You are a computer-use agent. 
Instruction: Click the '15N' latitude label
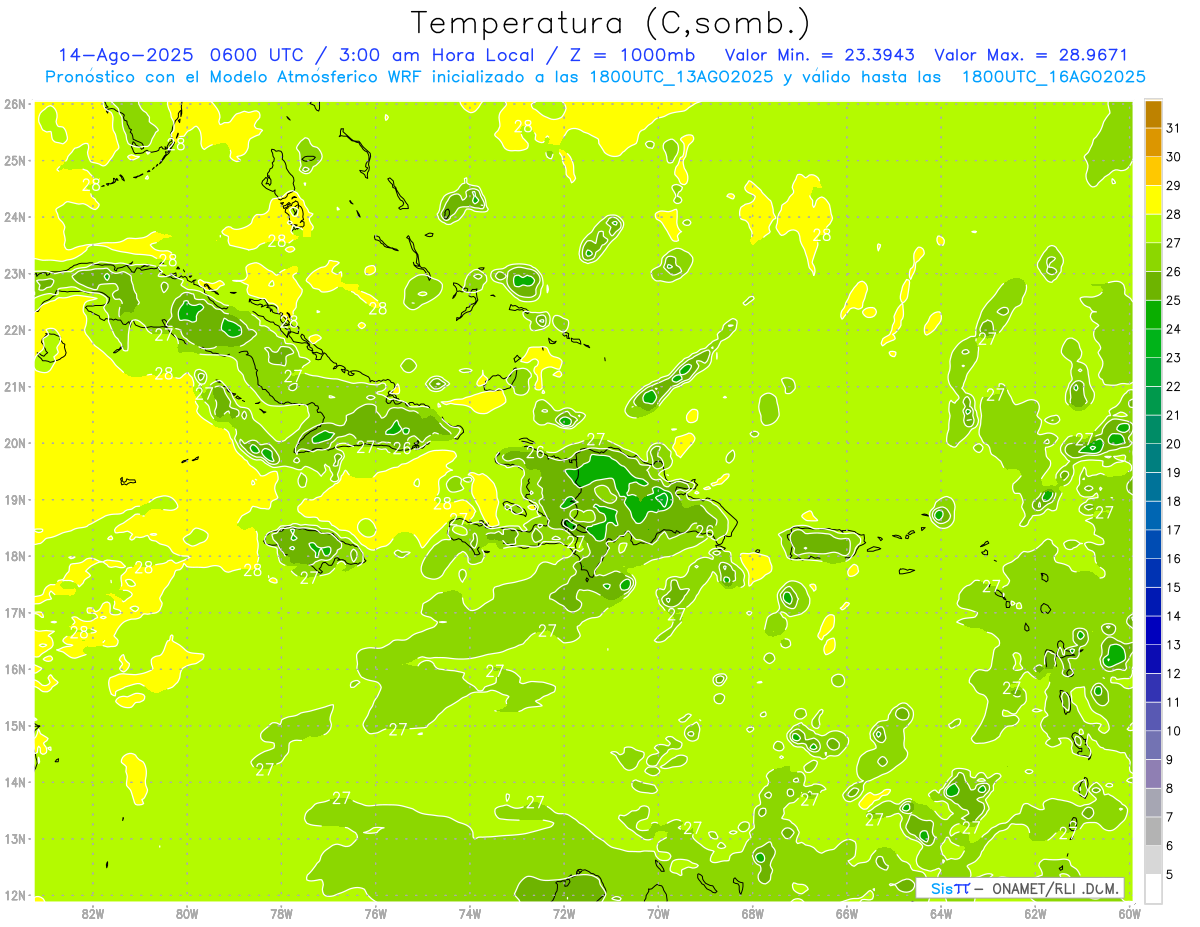[x=15, y=725]
